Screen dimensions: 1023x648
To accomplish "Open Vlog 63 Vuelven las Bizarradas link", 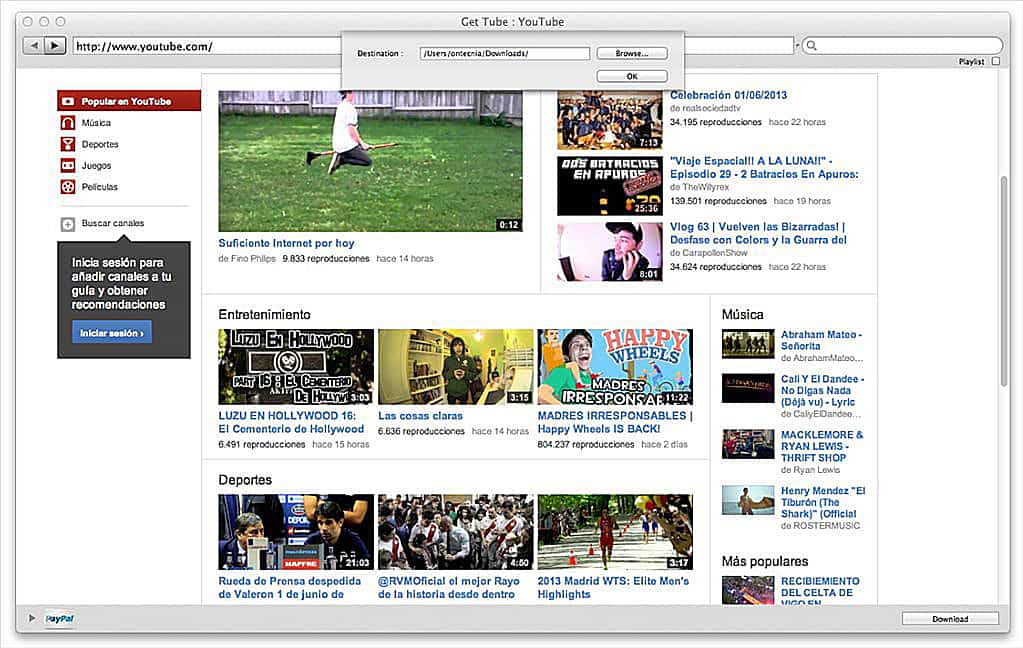I will click(x=758, y=234).
